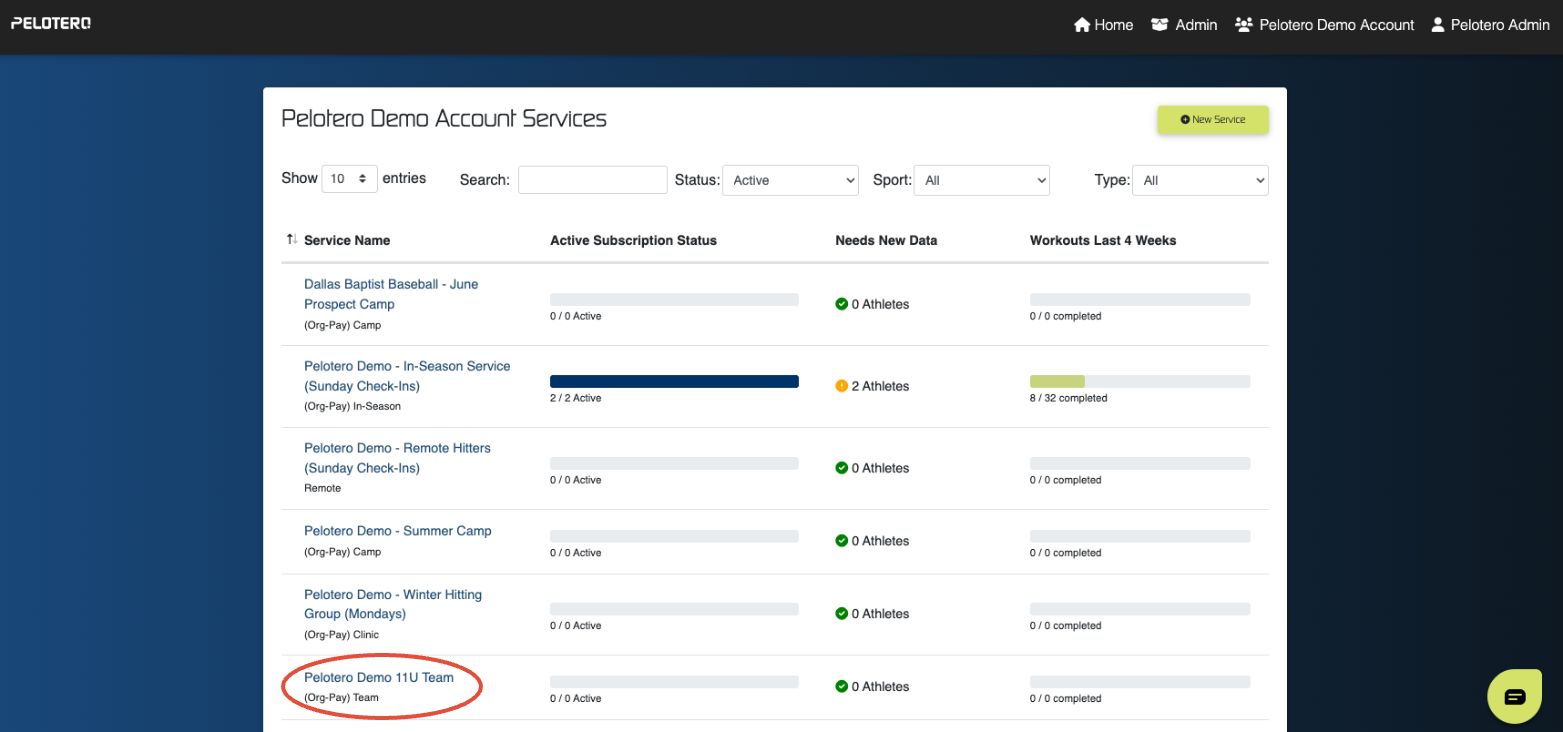Click the full blue 2 / 2 Active progress bar
Image resolution: width=1563 pixels, height=732 pixels.
674,381
